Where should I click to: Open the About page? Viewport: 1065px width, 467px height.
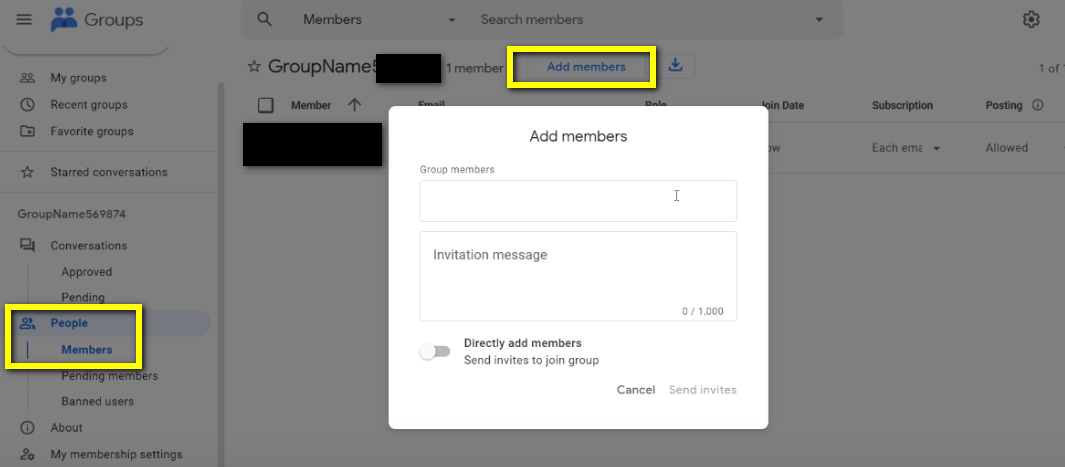coord(67,428)
